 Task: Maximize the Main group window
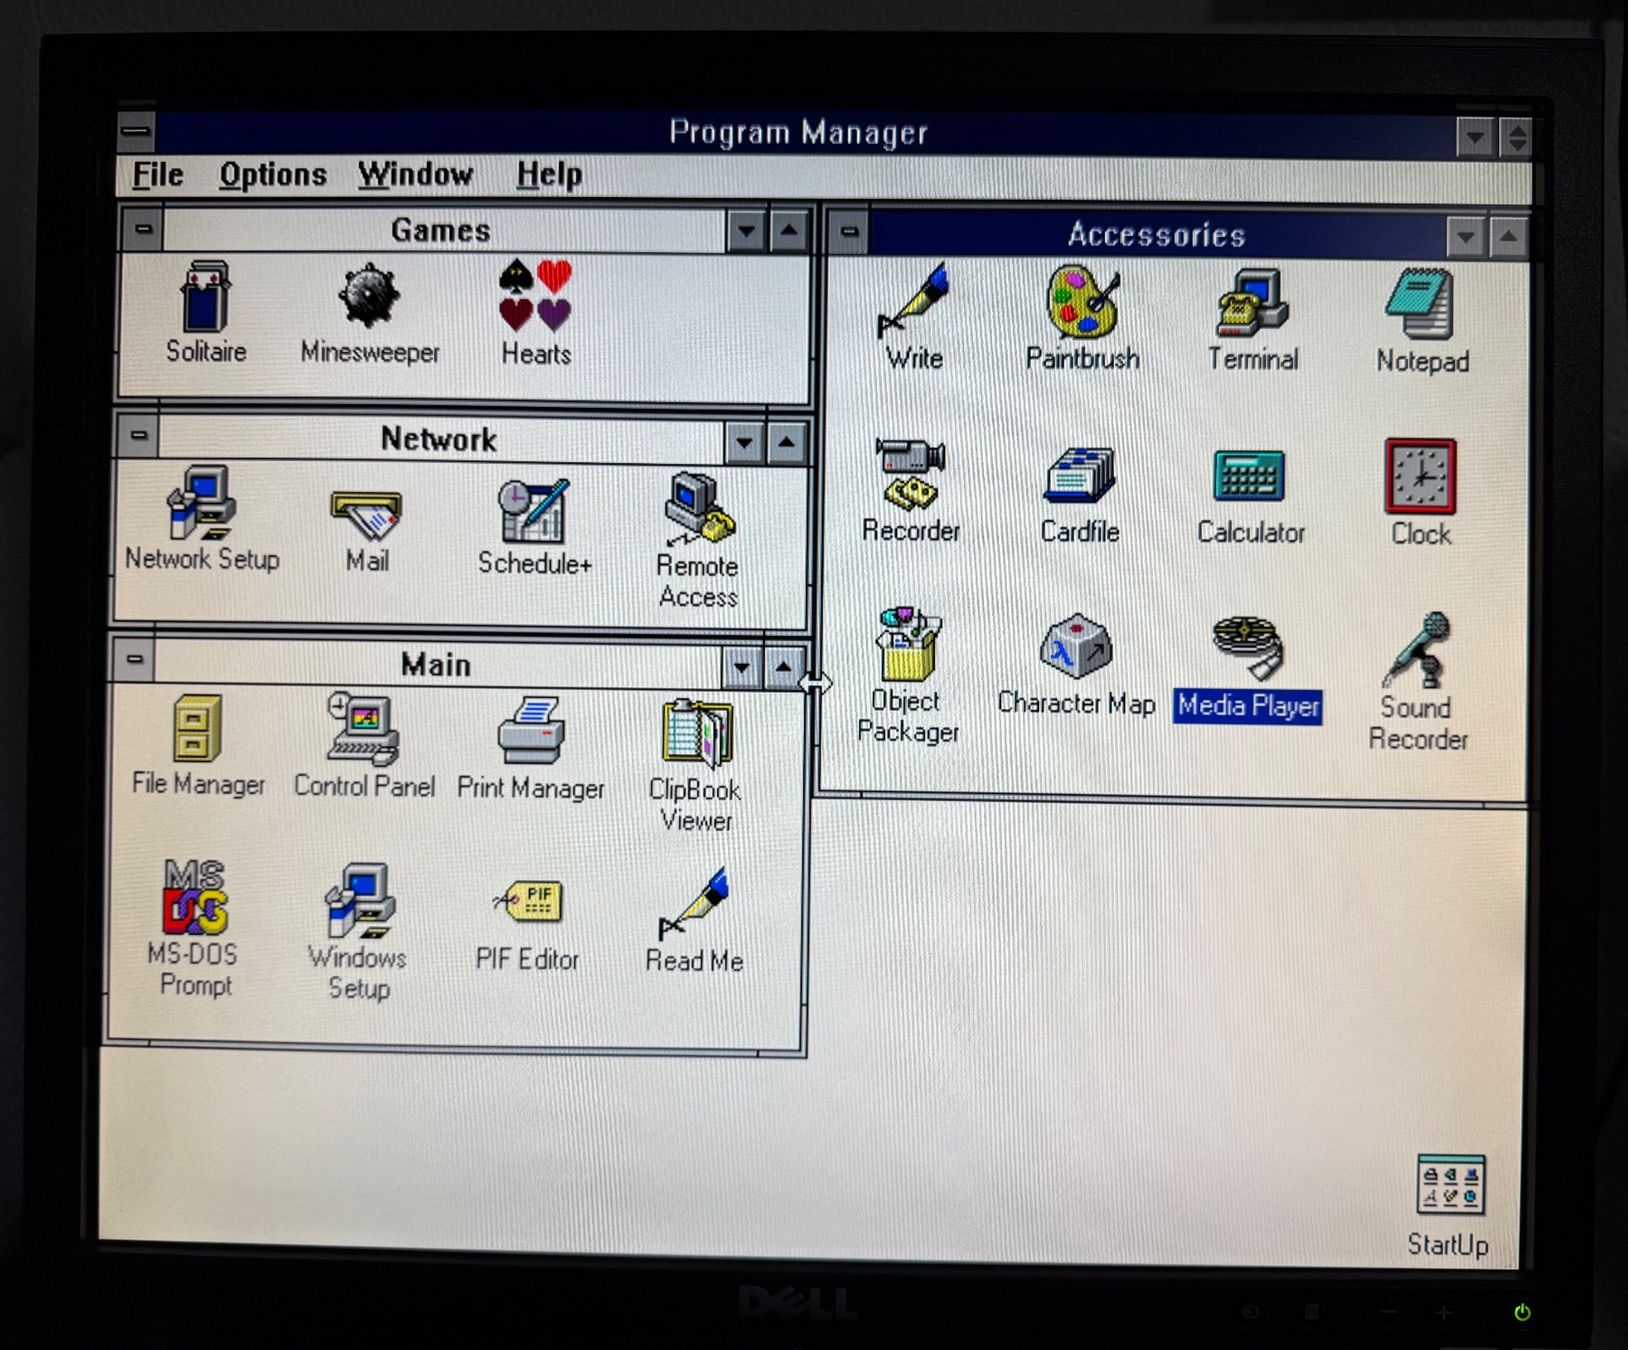point(784,667)
